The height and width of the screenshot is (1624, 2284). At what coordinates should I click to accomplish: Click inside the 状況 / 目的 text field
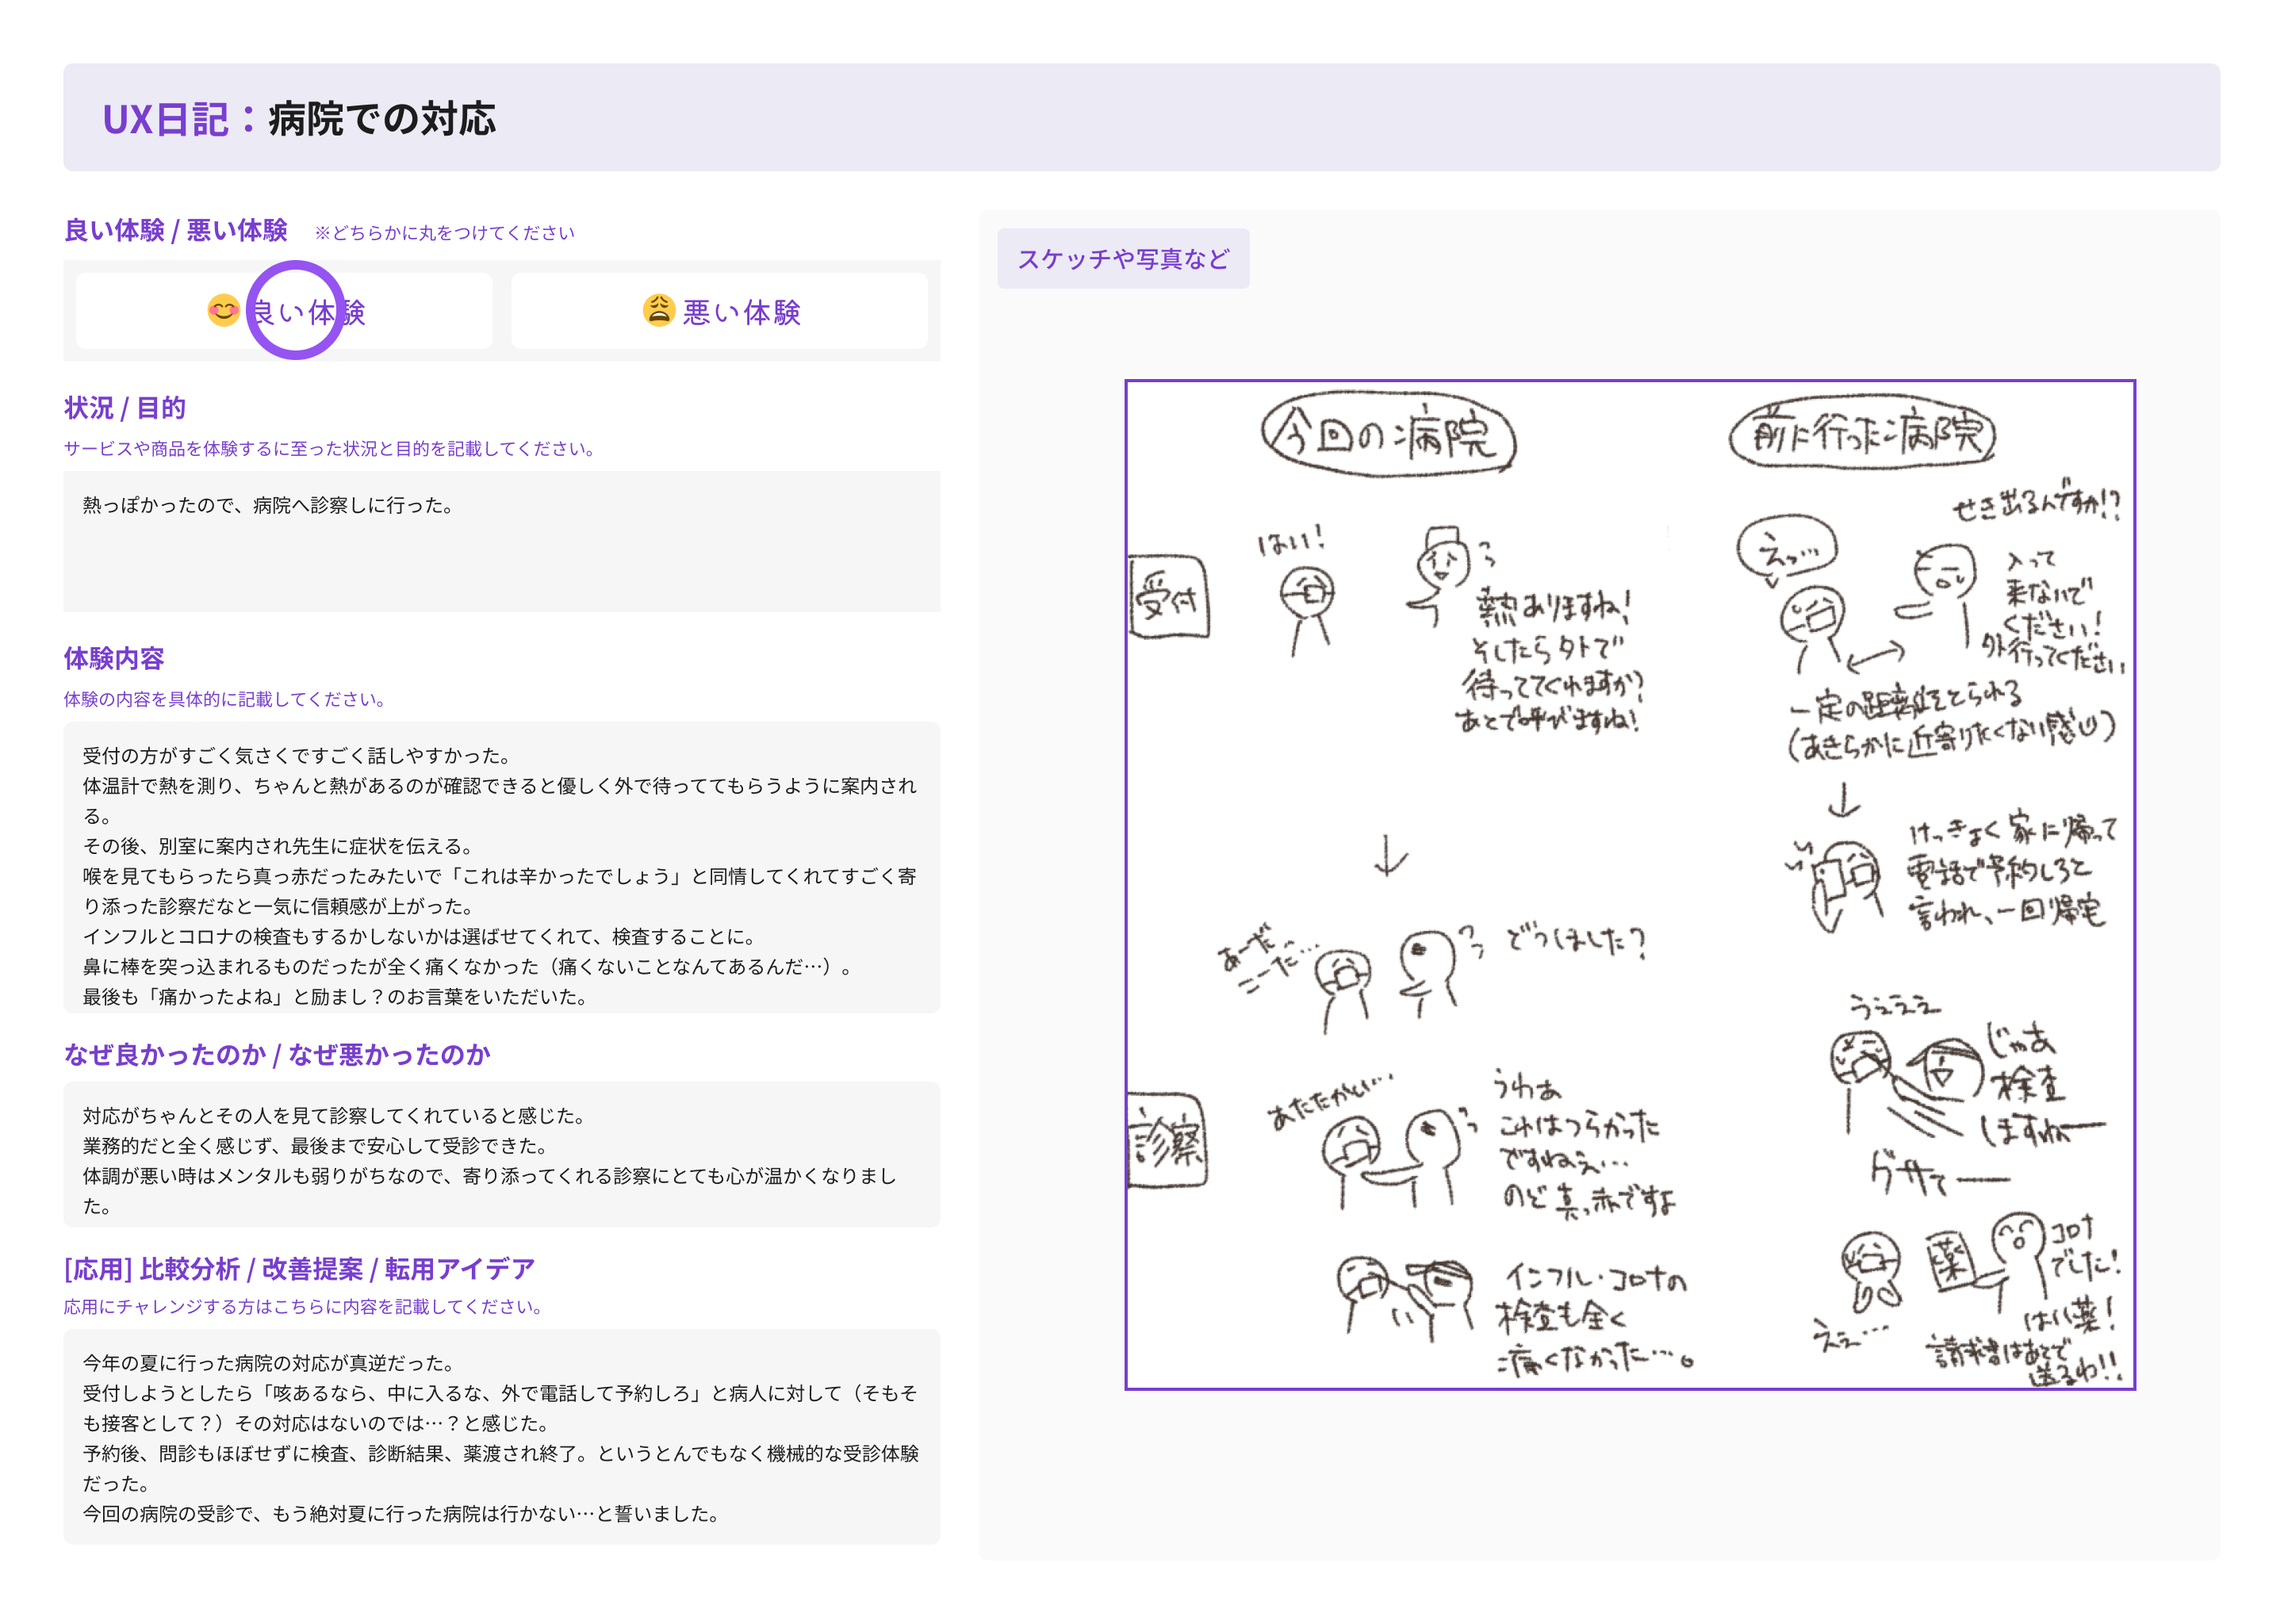coord(500,540)
